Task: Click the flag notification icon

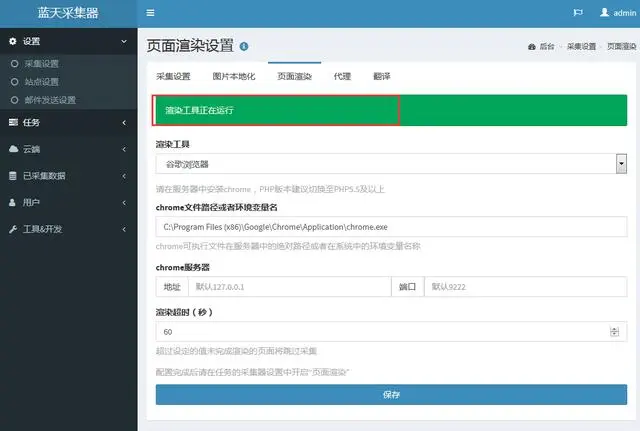Action: [x=578, y=13]
